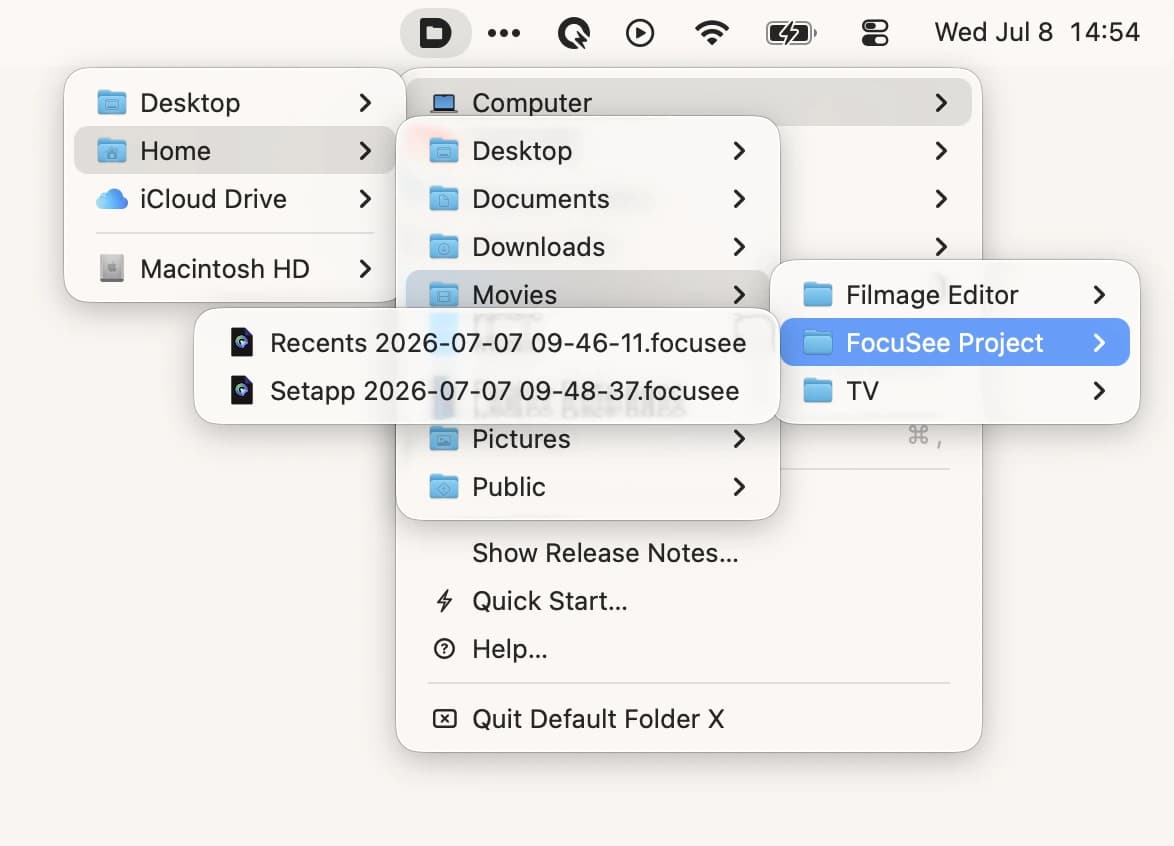1174x846 pixels.
Task: Click the Quit icon with an X
Action: point(444,719)
